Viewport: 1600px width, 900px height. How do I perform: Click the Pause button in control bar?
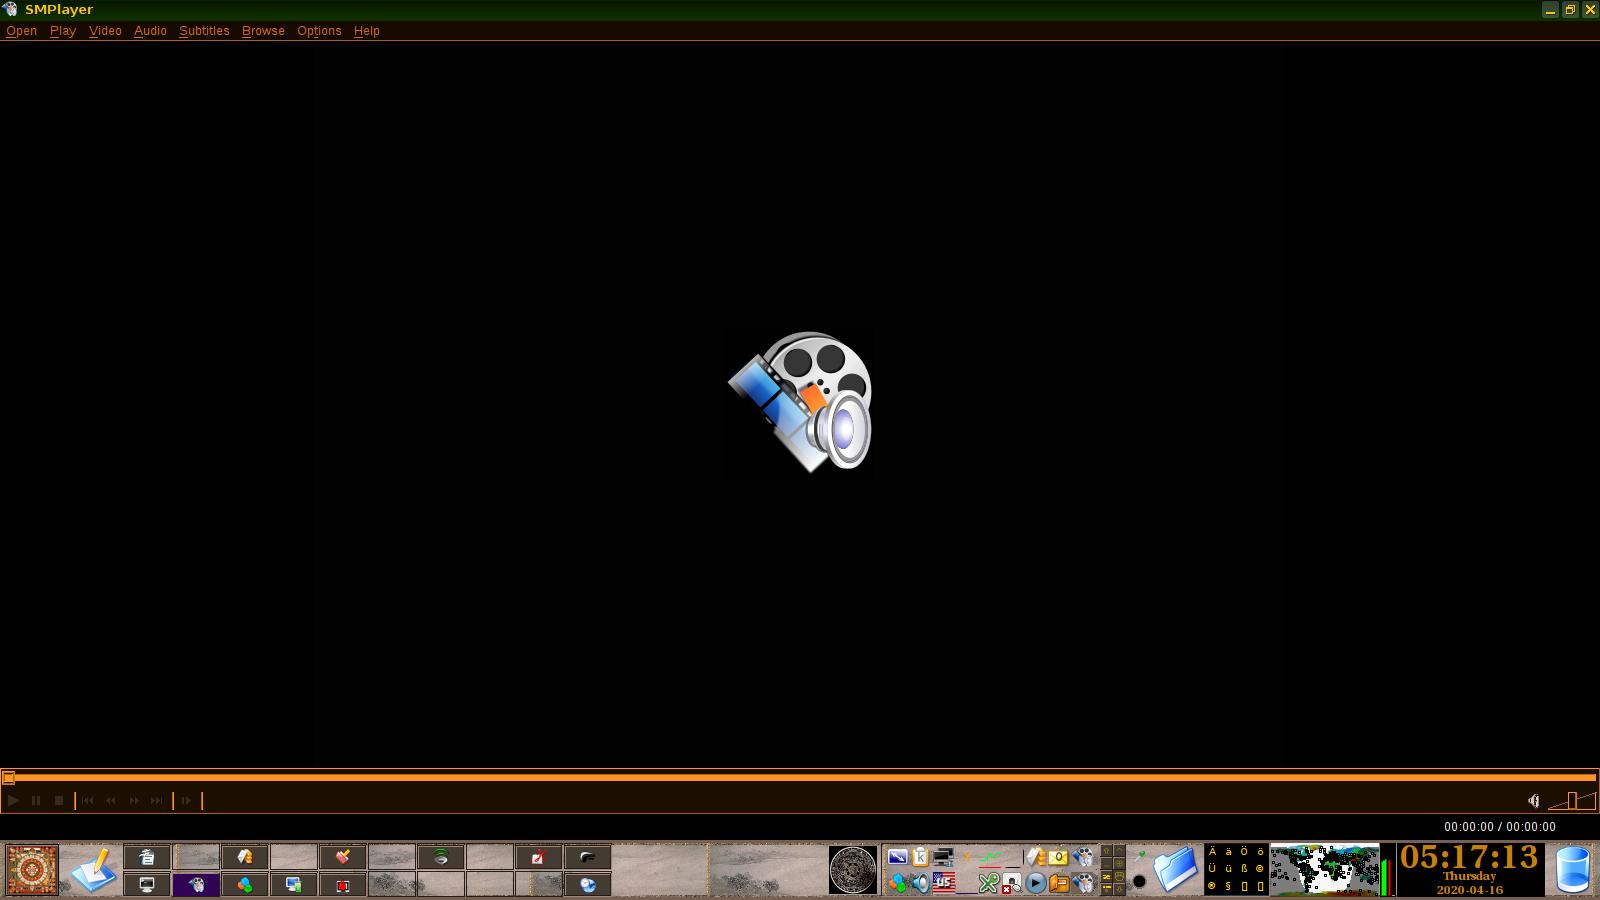(x=36, y=800)
